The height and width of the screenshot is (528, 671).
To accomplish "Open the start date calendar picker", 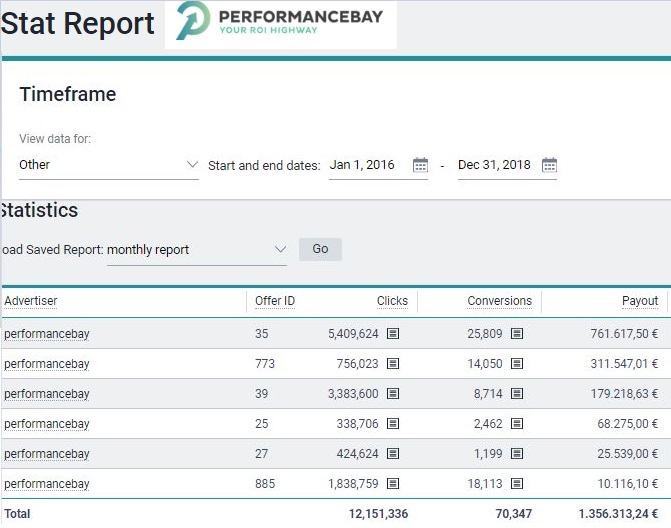I will click(x=420, y=165).
